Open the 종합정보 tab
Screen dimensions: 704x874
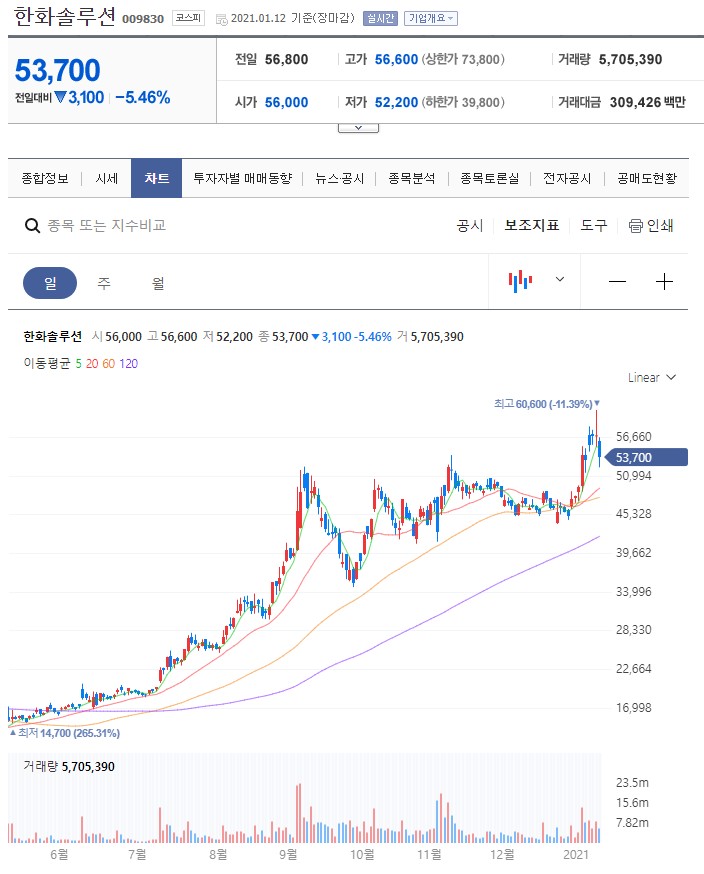click(45, 178)
